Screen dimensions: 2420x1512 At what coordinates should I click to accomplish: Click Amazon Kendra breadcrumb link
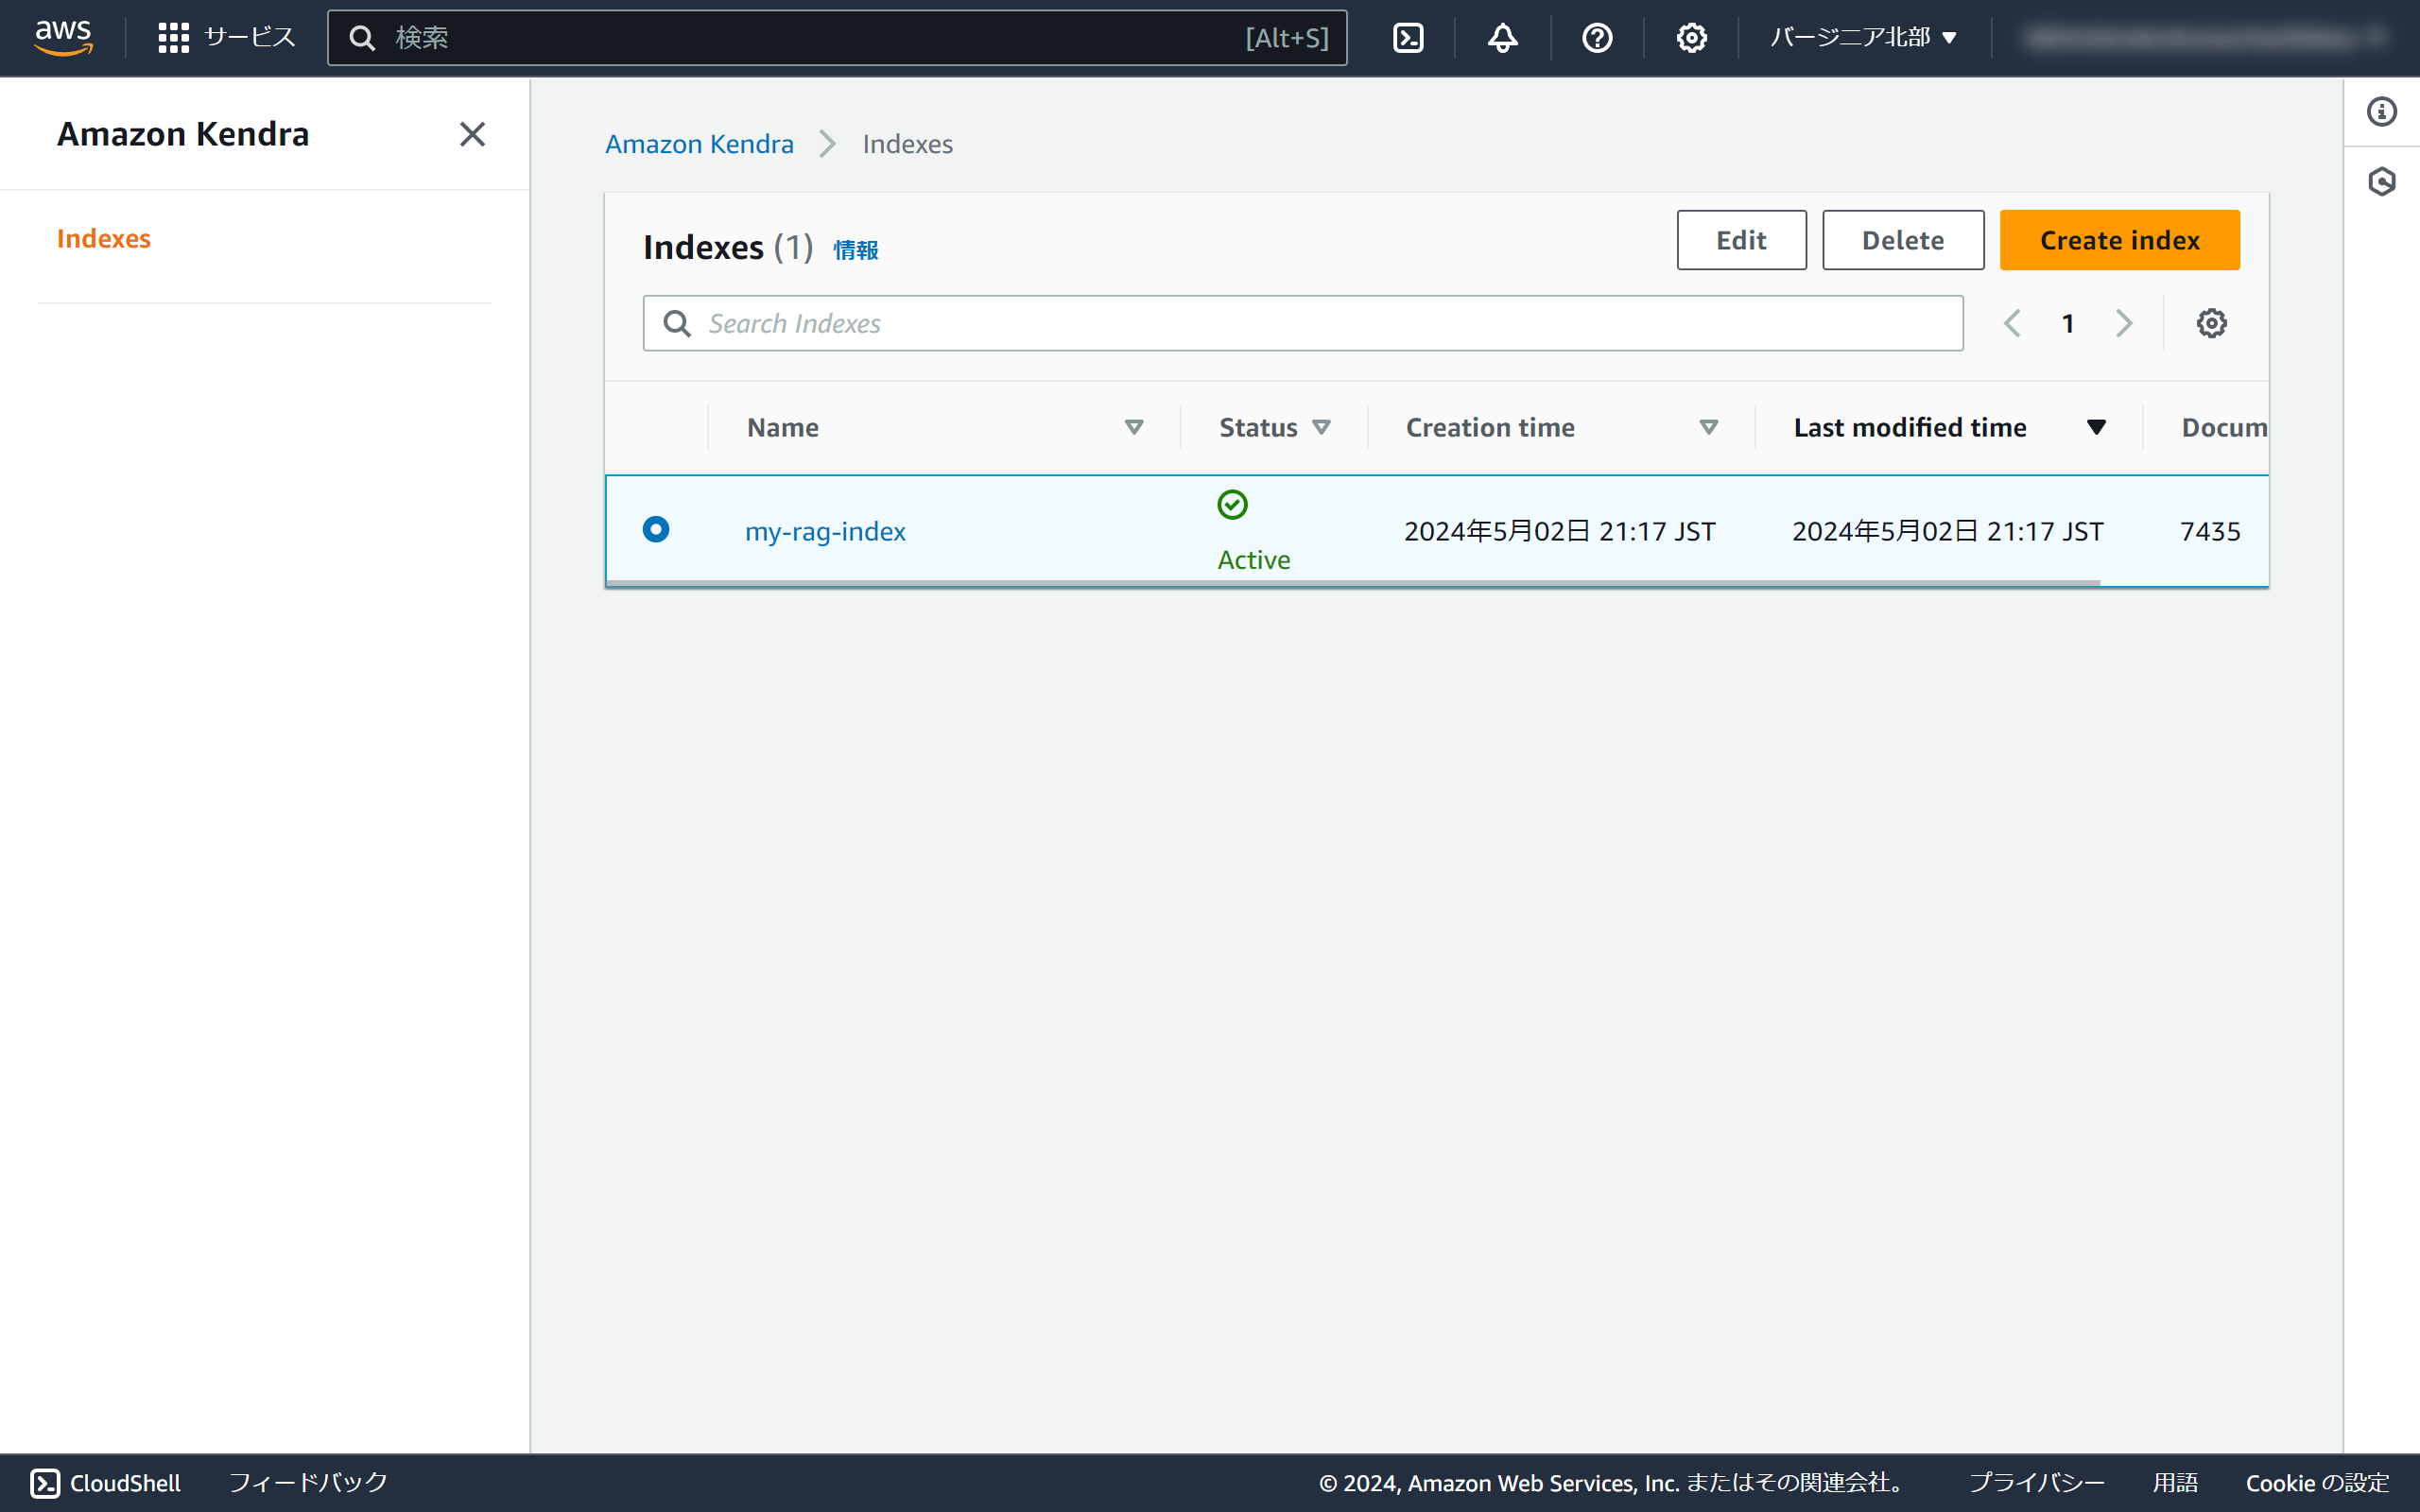699,144
